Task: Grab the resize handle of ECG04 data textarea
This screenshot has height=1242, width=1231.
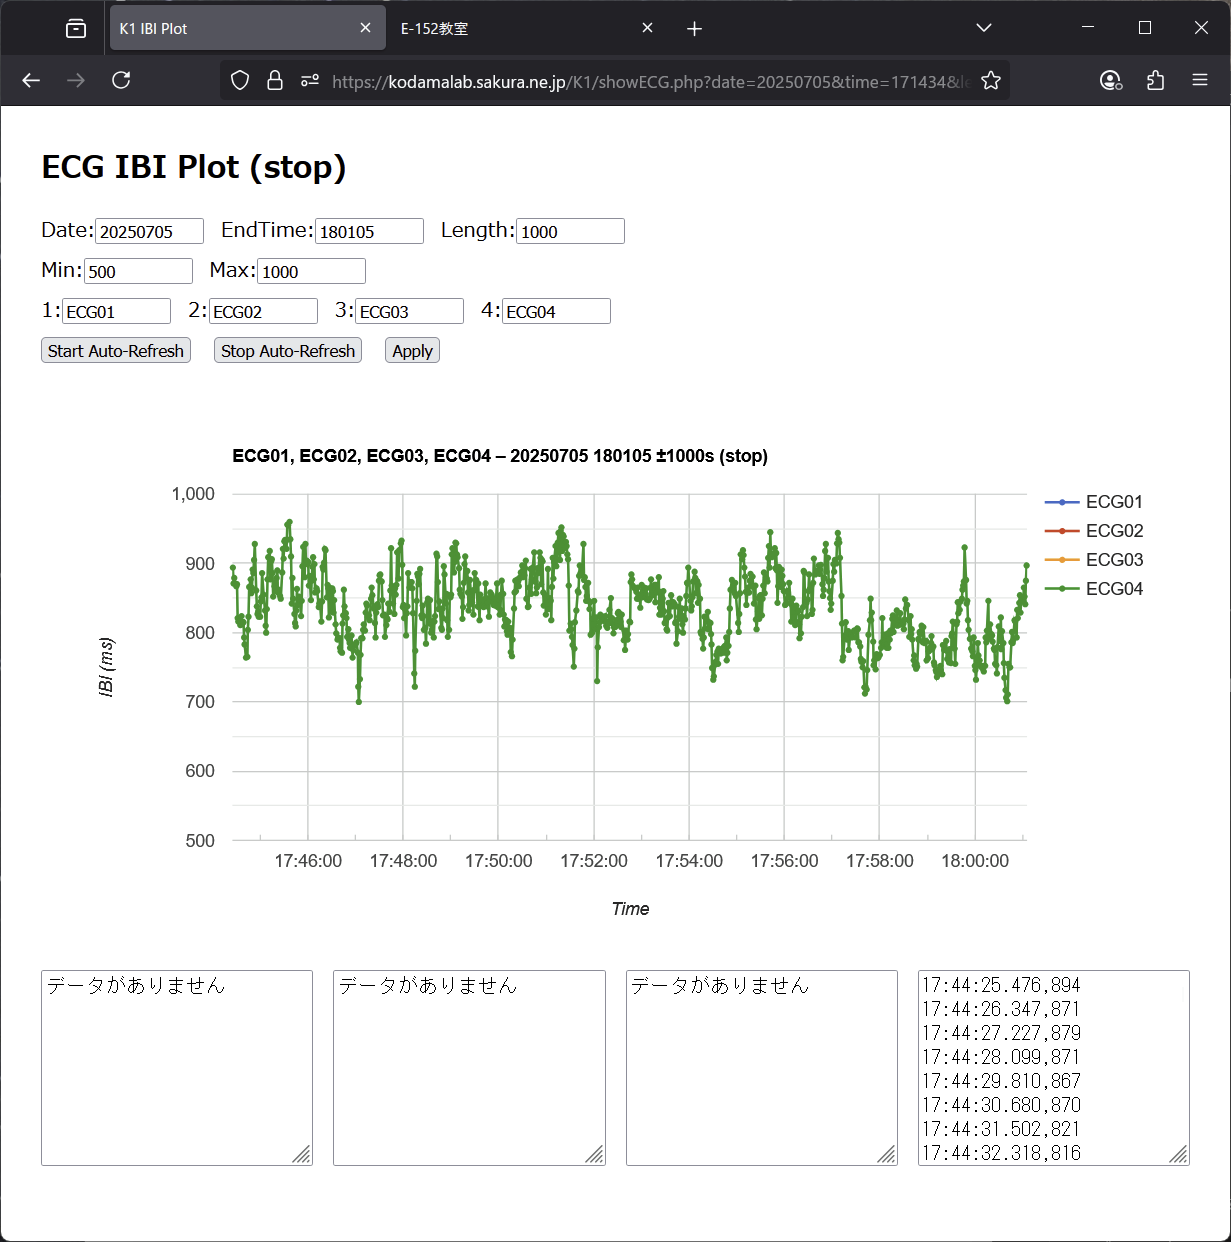Action: 1178,1155
